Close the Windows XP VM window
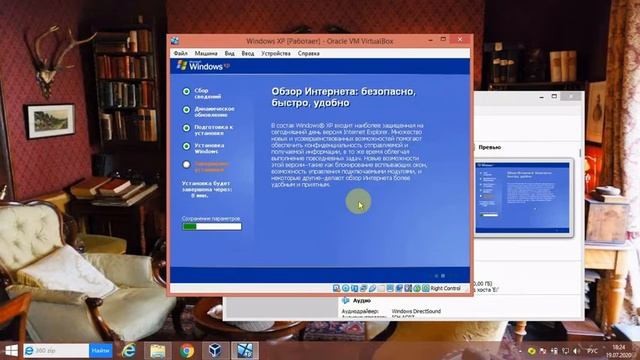Viewport: 640px width, 360px height. click(x=460, y=39)
